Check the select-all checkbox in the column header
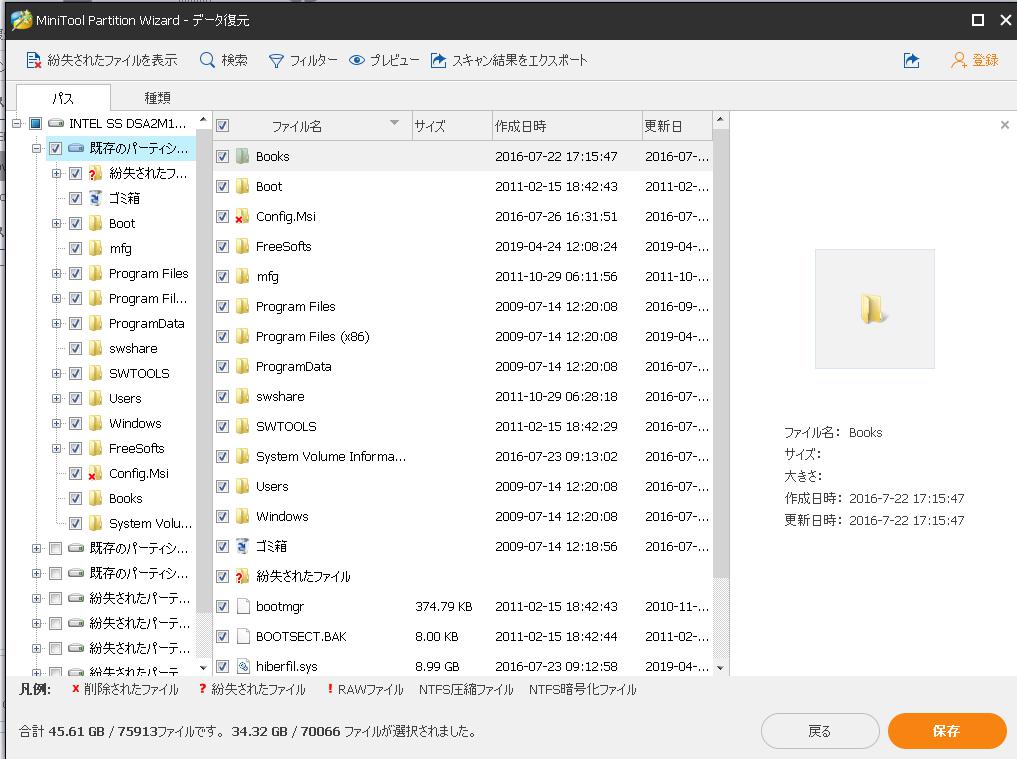This screenshot has width=1017, height=759. (221, 125)
